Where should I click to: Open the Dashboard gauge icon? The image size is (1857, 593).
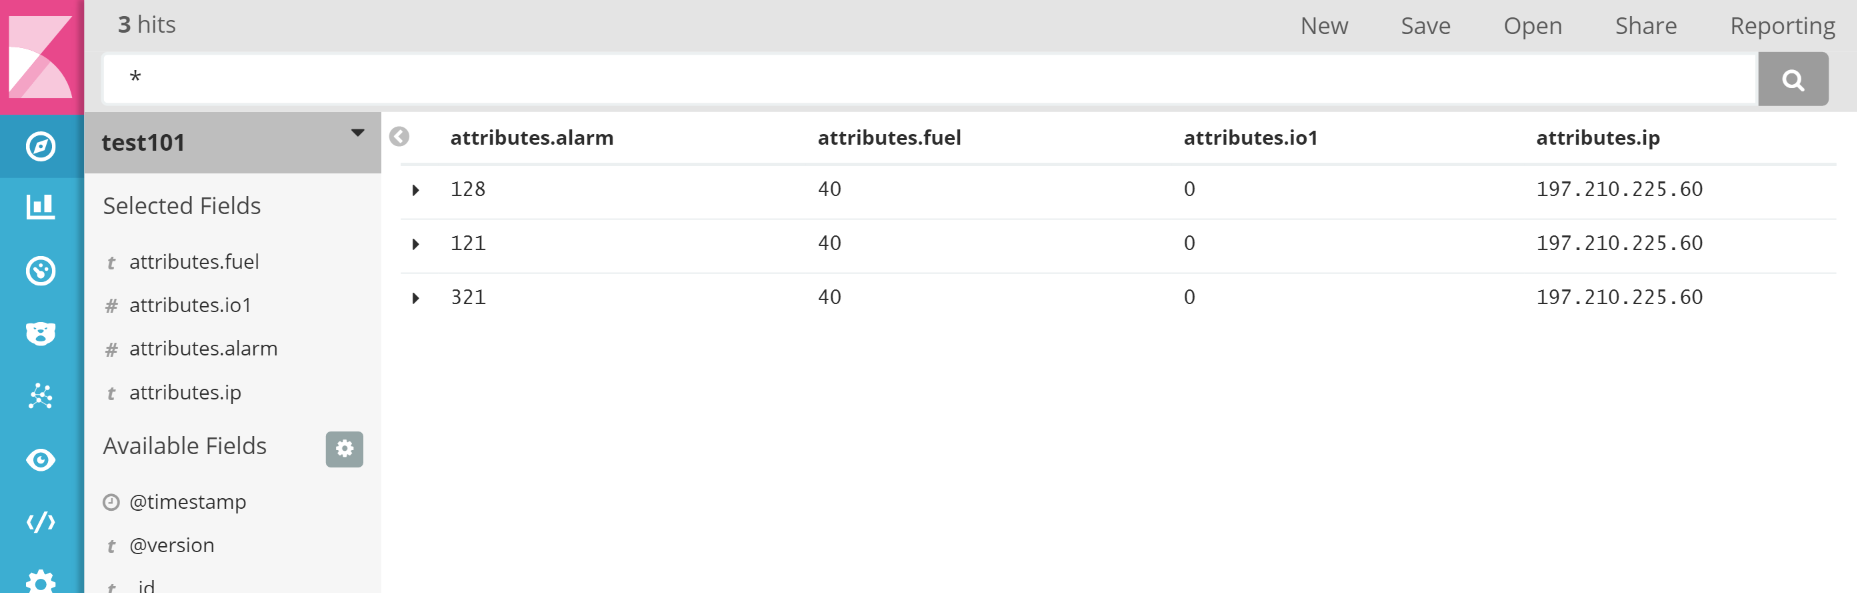point(41,271)
